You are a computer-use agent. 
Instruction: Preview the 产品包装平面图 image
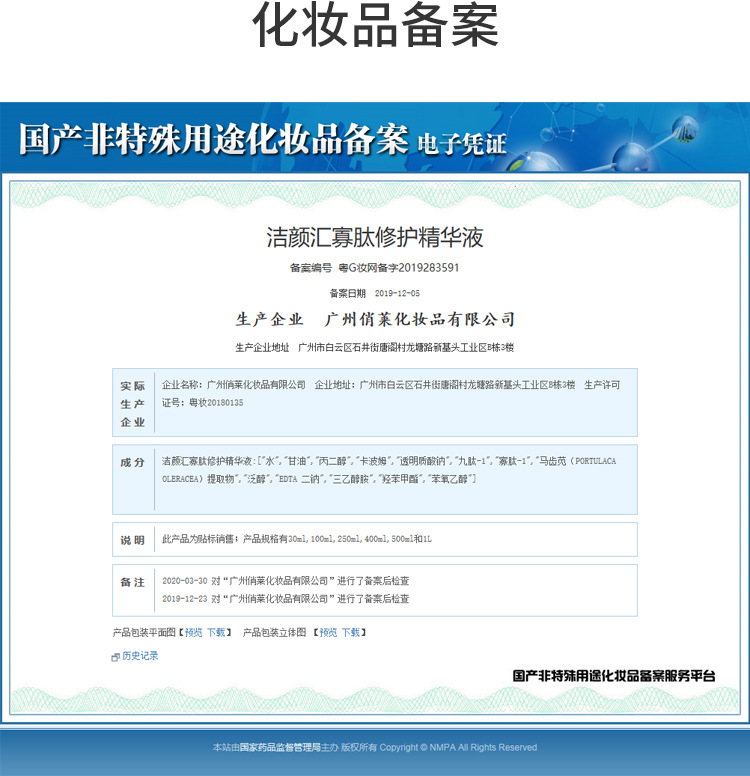coord(194,632)
